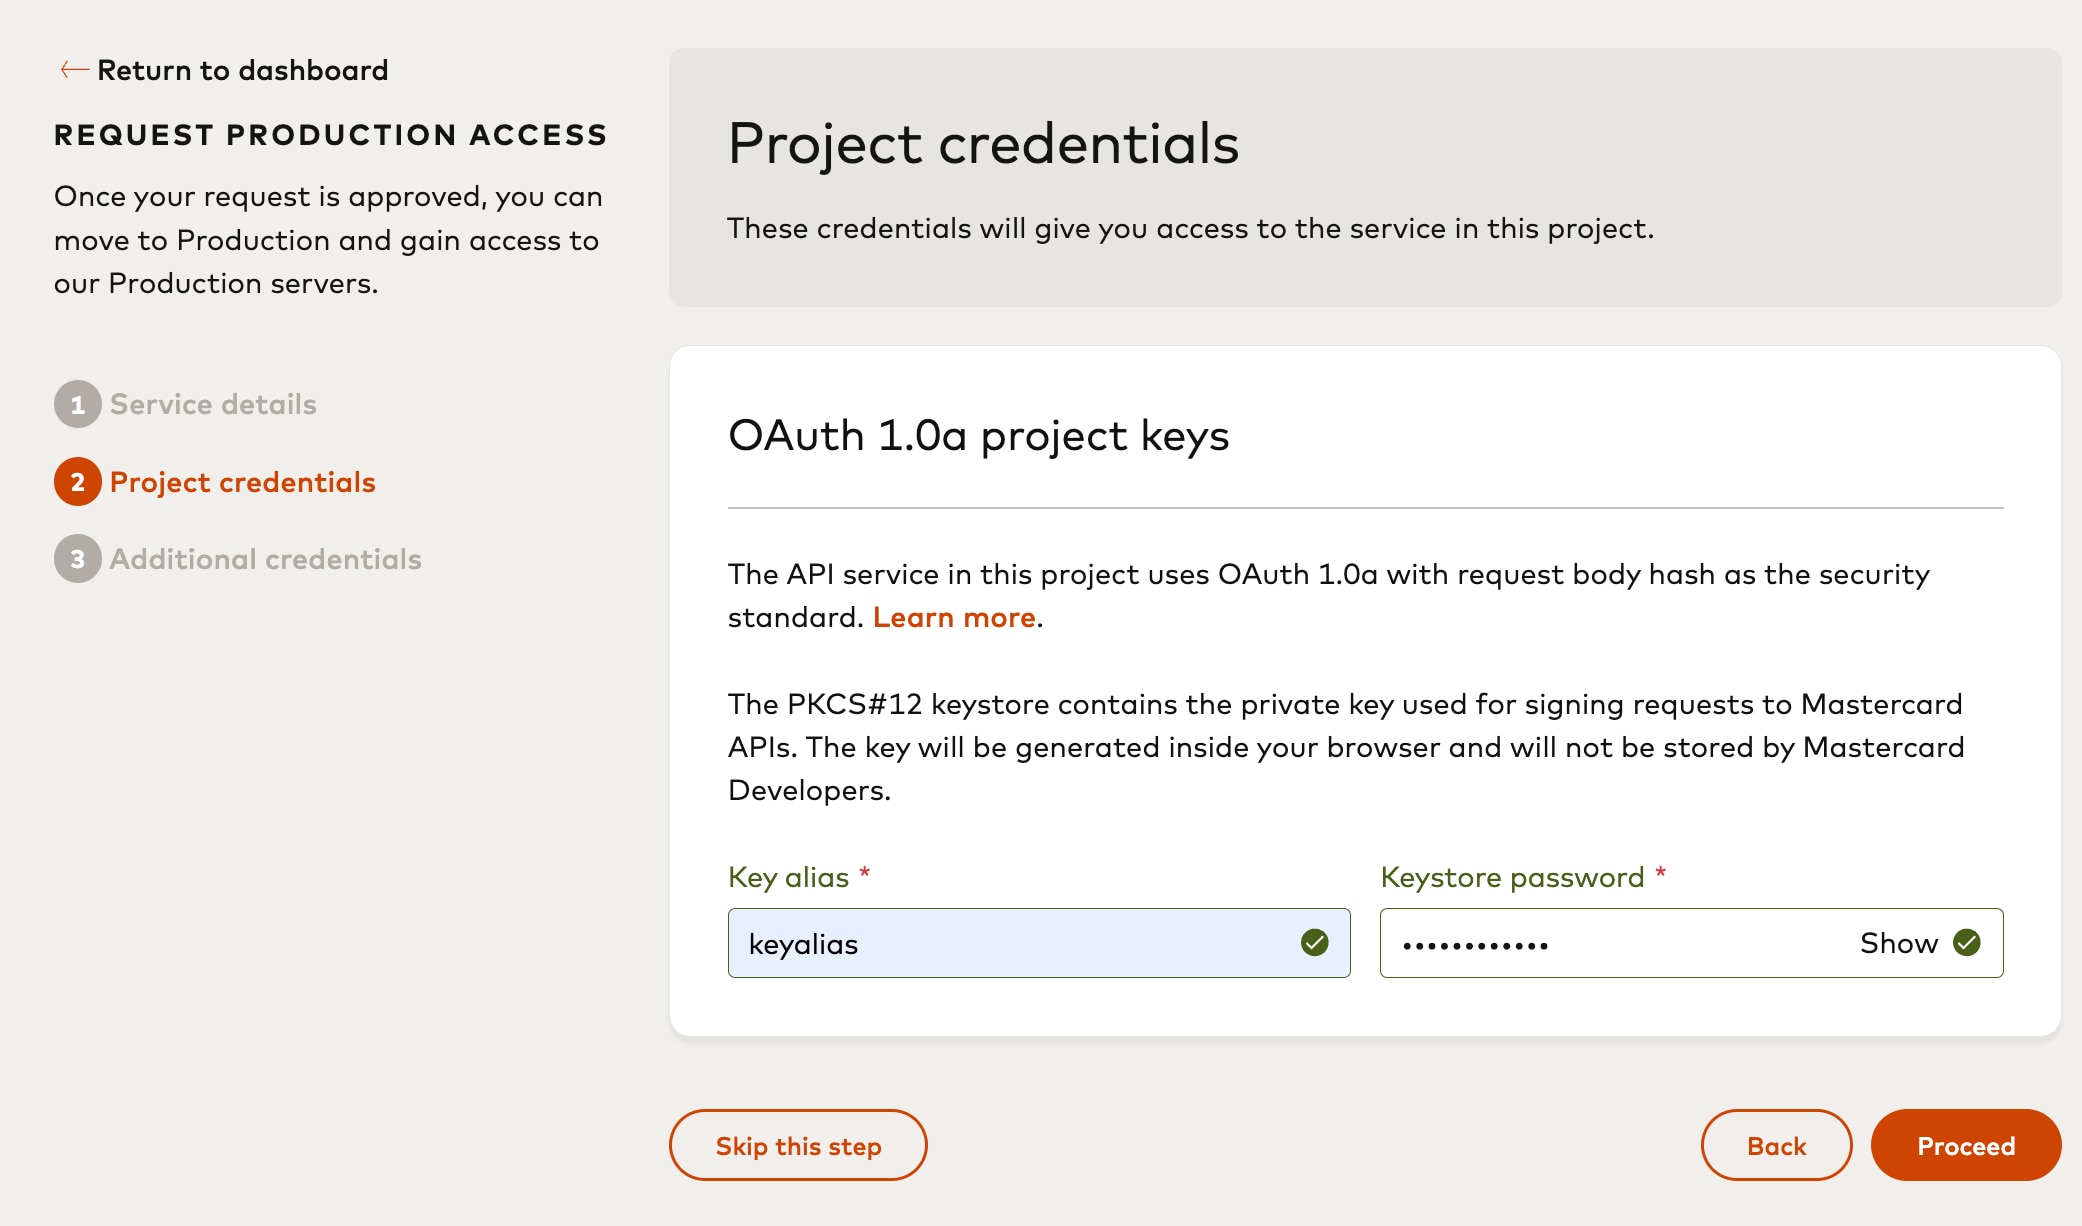The width and height of the screenshot is (2082, 1226).
Task: Click the green checkmark in Key alias field
Action: click(1315, 943)
